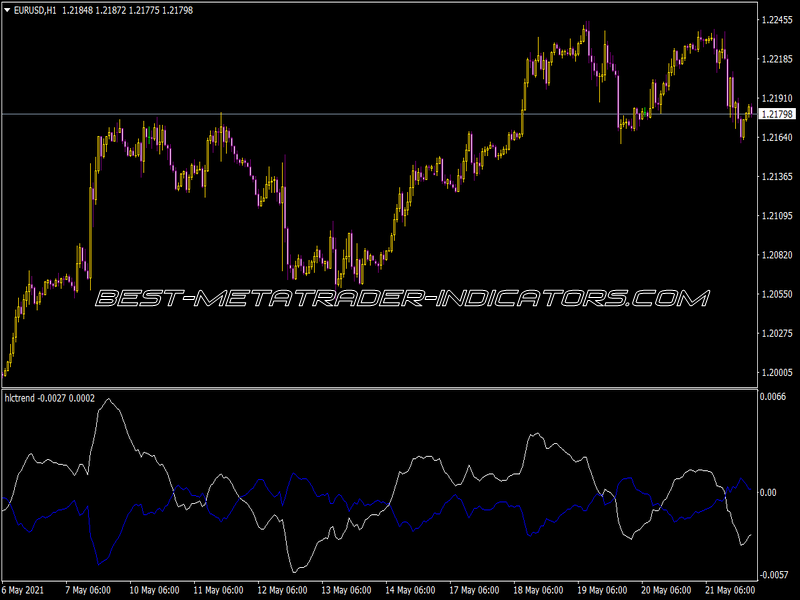Click the 7 May 06:00 time label
800x600 pixels.
(88, 590)
